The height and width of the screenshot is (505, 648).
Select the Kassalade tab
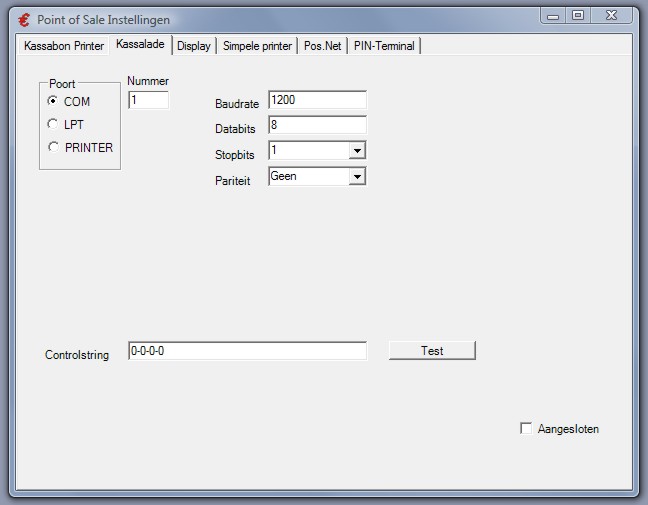(x=140, y=45)
